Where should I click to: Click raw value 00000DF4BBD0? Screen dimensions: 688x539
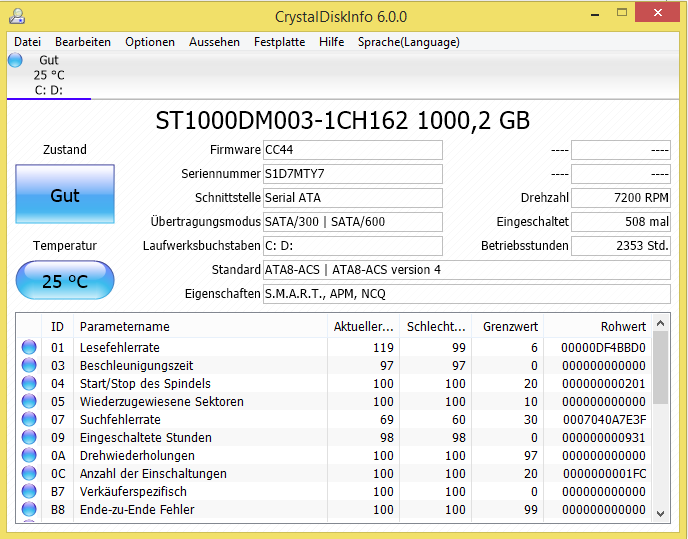tap(603, 348)
